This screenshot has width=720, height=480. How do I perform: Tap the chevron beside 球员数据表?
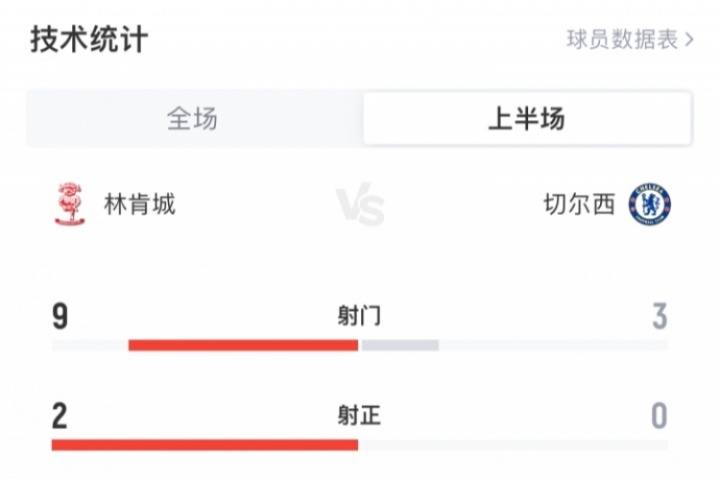pos(690,40)
